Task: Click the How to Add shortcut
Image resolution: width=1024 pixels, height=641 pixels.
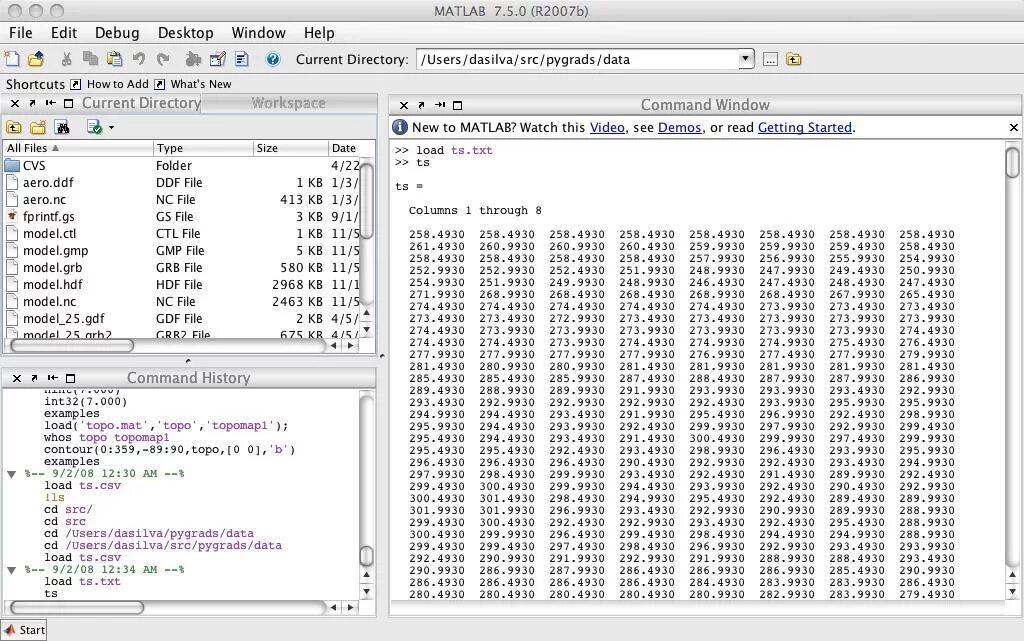Action: point(110,84)
